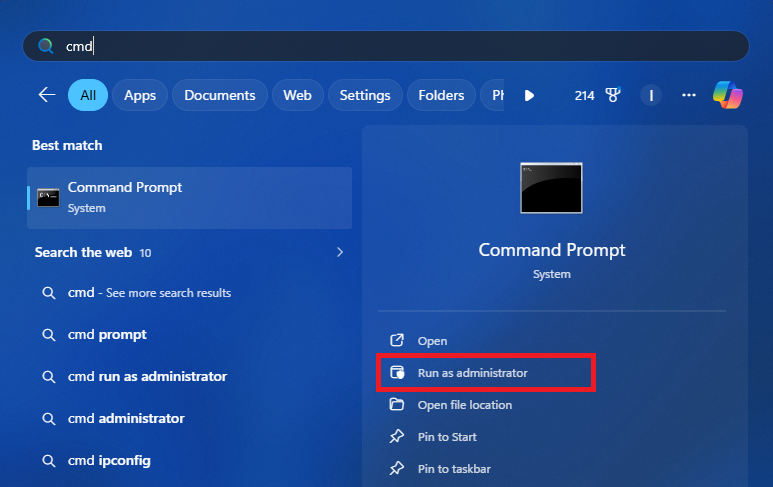
Task: Click the rewards trophy icon
Action: click(614, 95)
